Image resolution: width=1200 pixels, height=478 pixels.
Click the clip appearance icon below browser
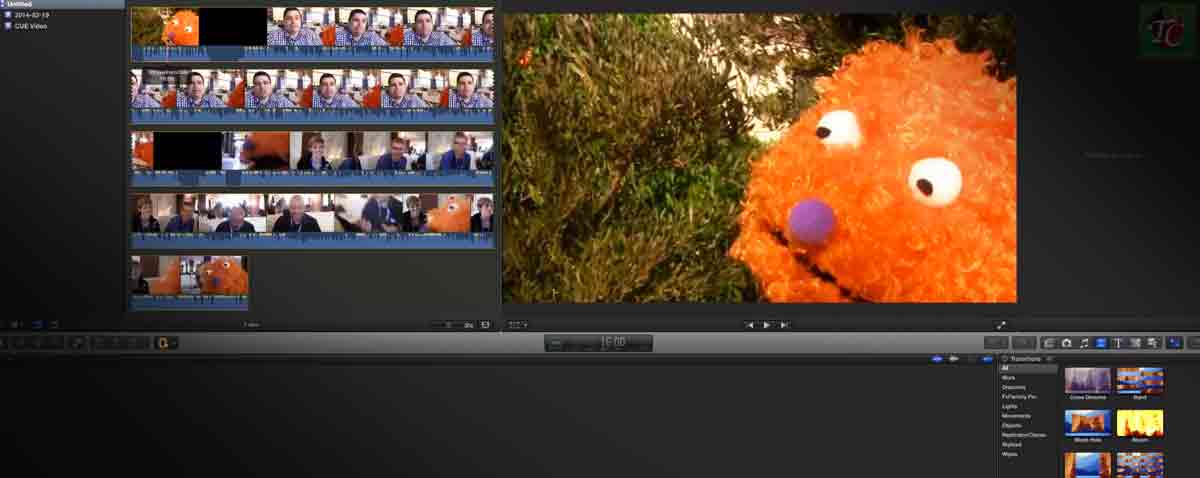coord(486,325)
